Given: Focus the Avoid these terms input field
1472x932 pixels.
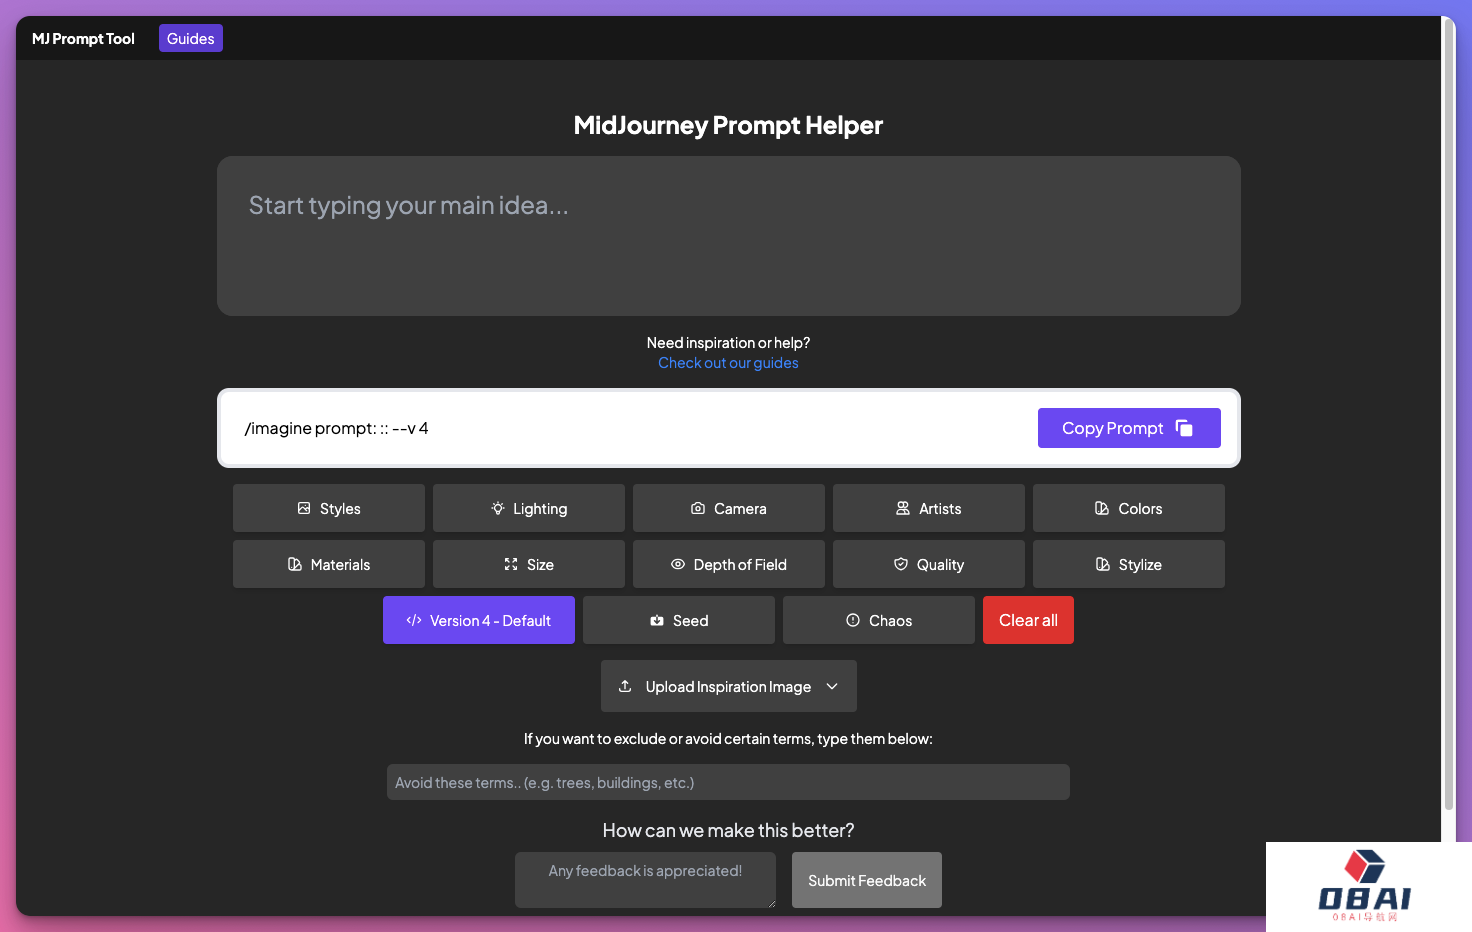Looking at the screenshot, I should pos(728,782).
